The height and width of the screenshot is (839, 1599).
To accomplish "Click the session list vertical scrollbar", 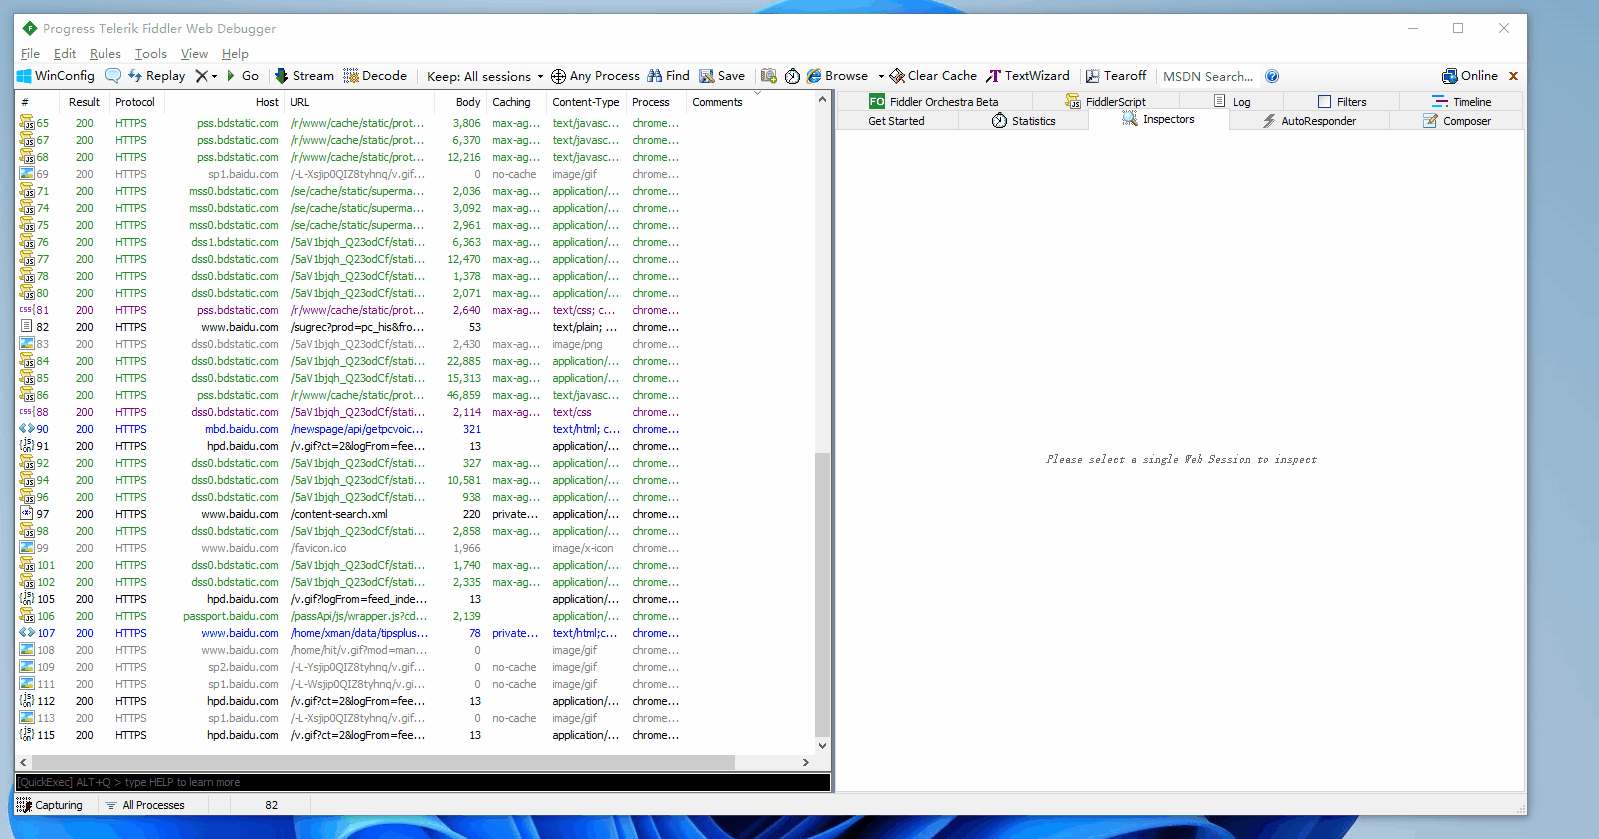I will click(822, 594).
